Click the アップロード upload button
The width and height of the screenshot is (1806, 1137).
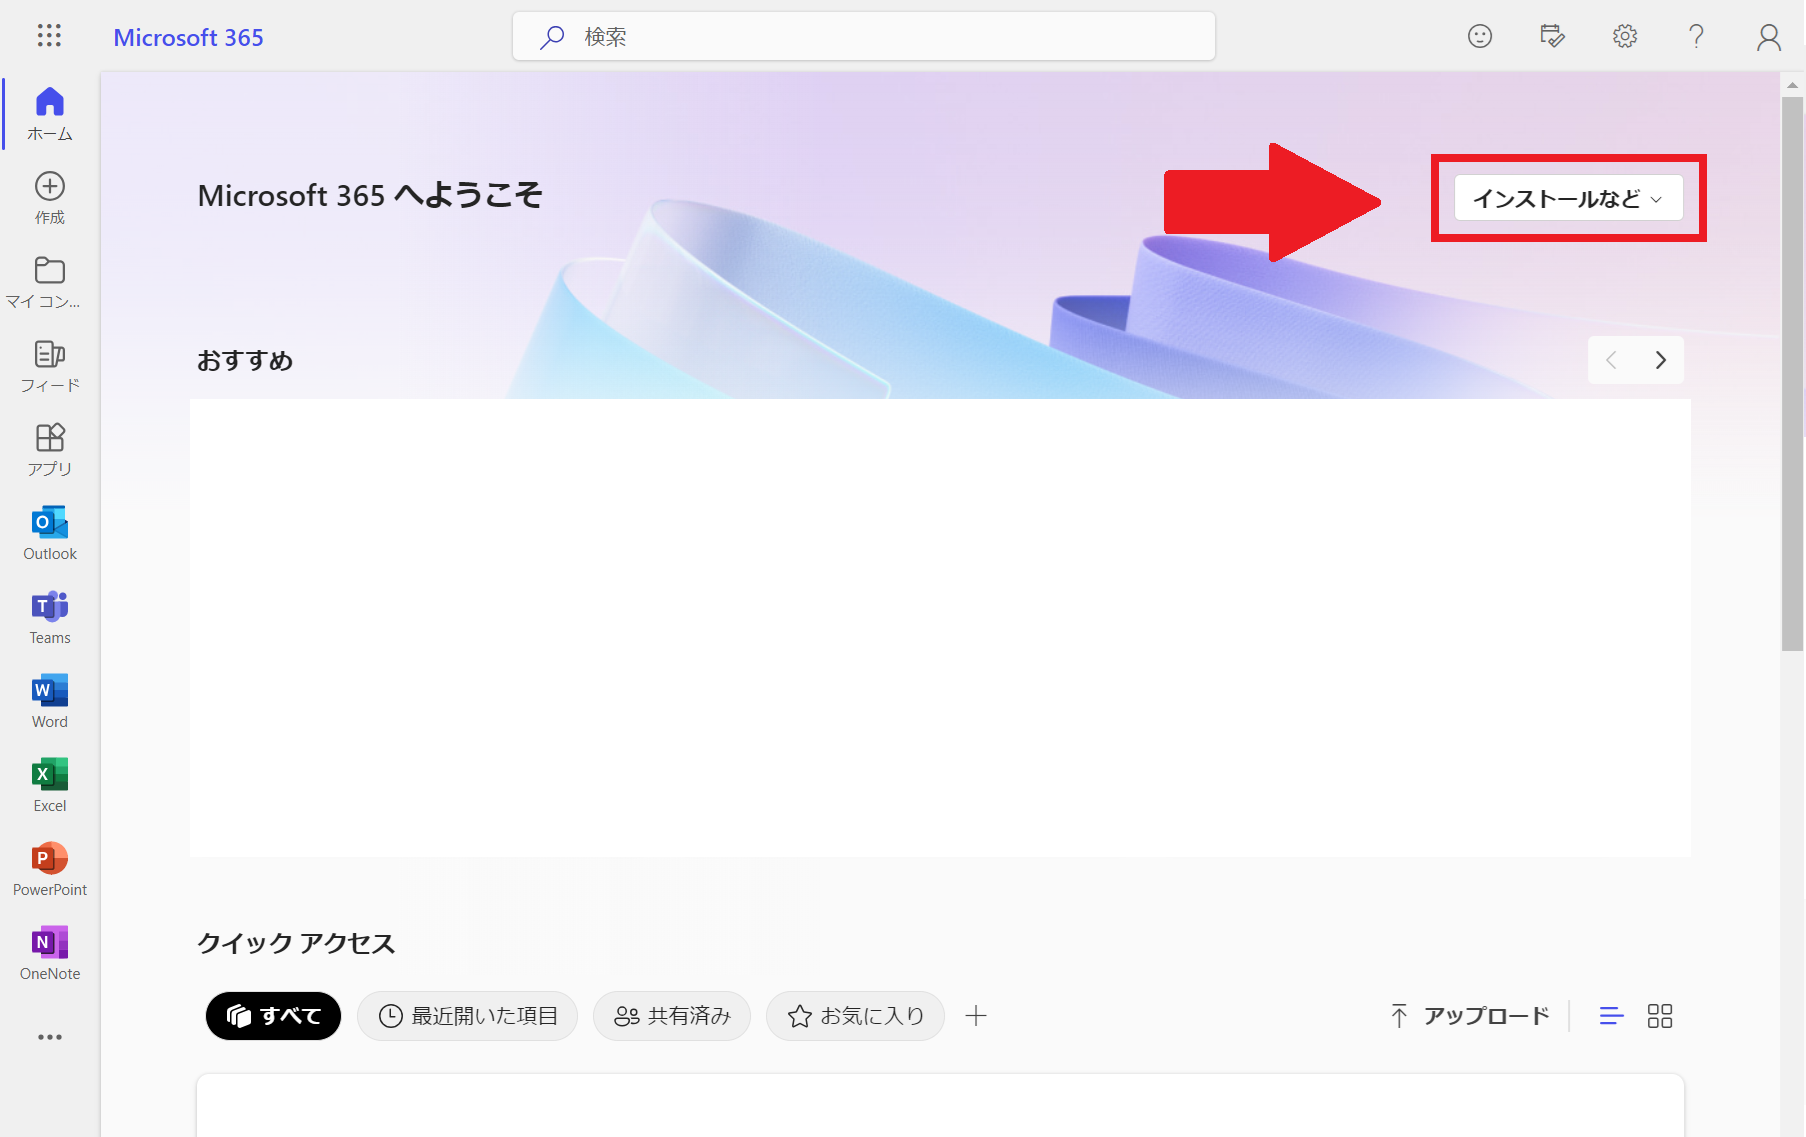tap(1470, 1016)
